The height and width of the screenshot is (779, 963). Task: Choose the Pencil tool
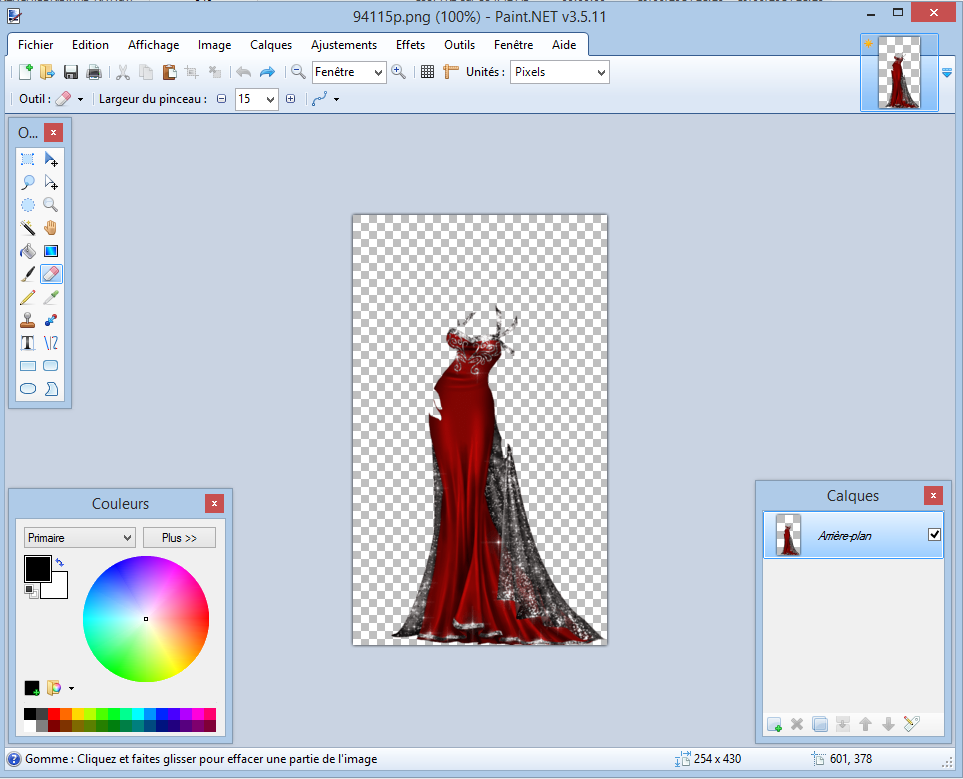click(28, 297)
